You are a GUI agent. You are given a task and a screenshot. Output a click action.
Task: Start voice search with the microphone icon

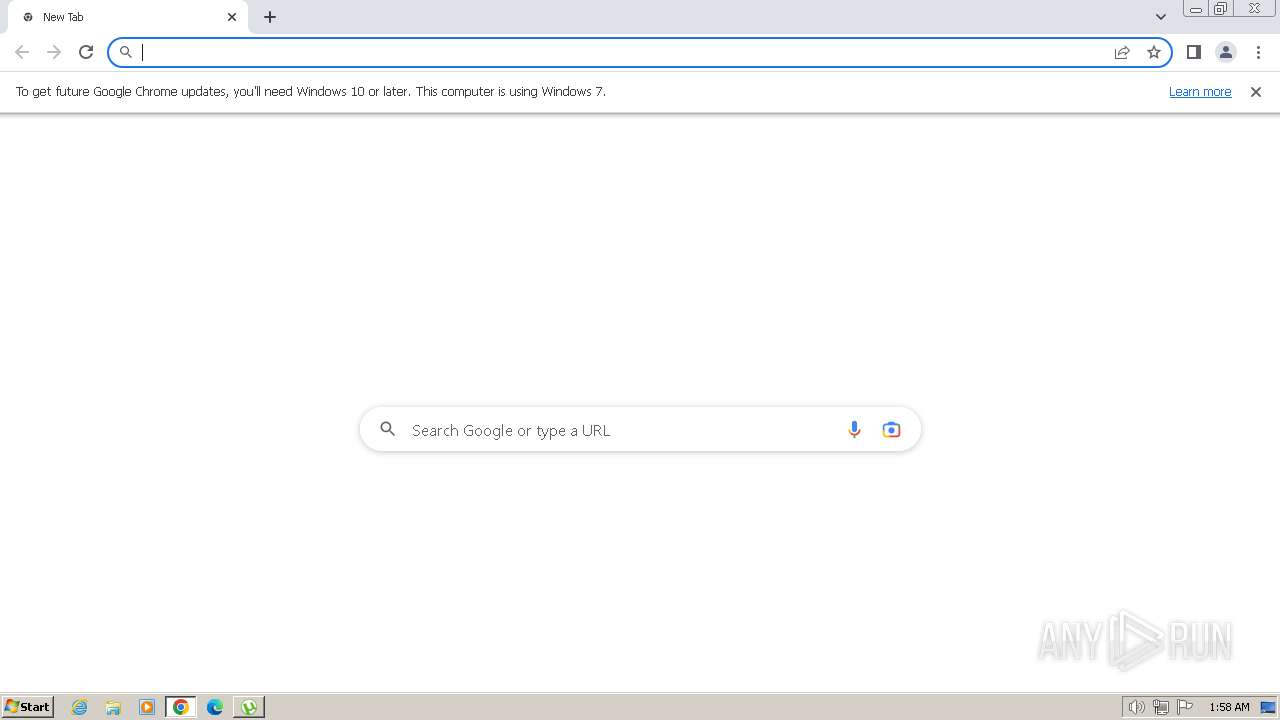pyautogui.click(x=854, y=430)
